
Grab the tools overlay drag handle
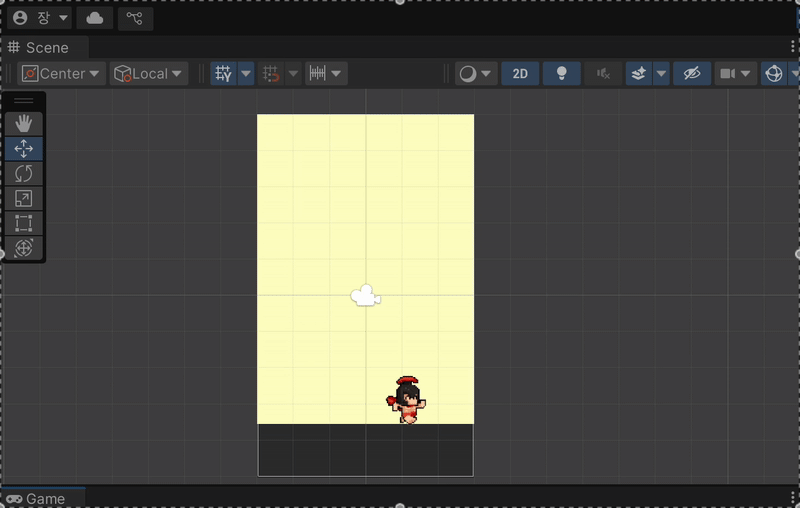click(x=23, y=101)
